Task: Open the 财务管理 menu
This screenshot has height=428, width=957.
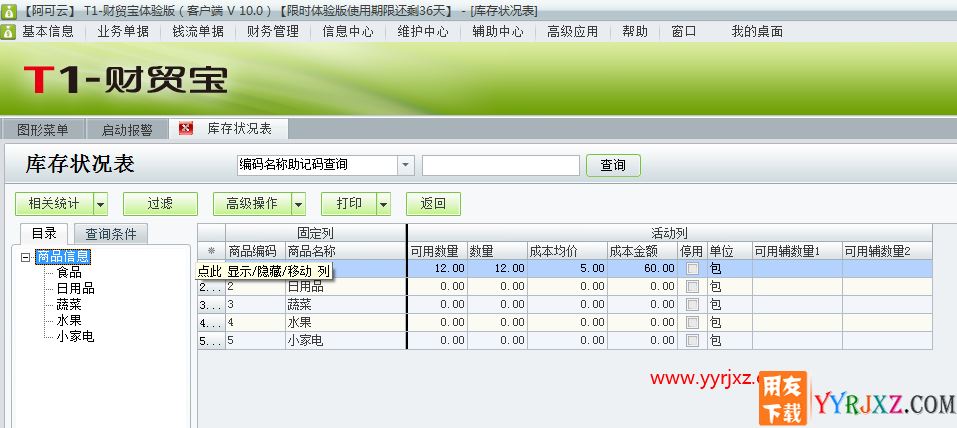Action: tap(273, 32)
